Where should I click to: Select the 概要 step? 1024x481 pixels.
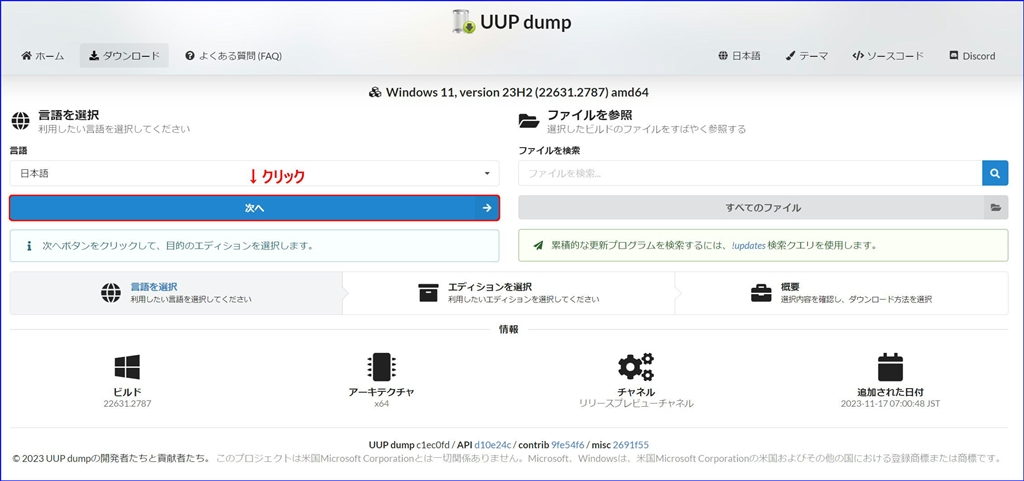[842, 293]
